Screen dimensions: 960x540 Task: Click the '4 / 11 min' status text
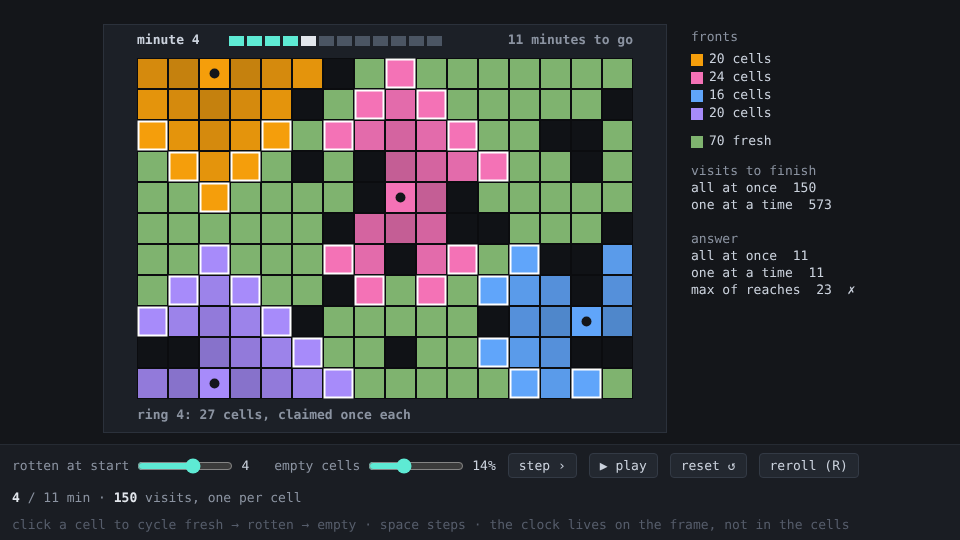51,498
